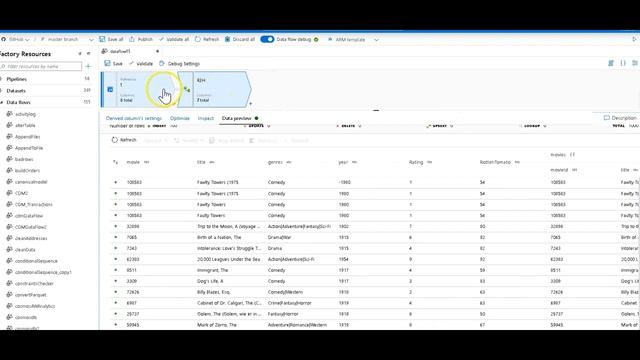The image size is (640, 360).
Task: Click the constraintsChecker data flow icon
Action: point(9,283)
